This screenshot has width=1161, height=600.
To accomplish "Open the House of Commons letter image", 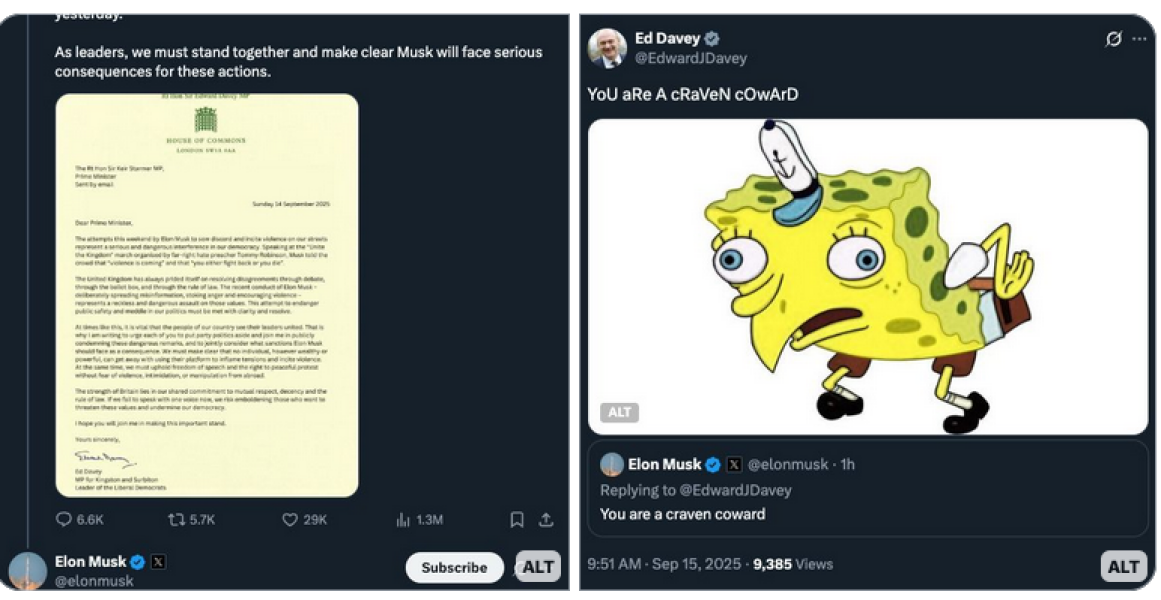I will 207,295.
